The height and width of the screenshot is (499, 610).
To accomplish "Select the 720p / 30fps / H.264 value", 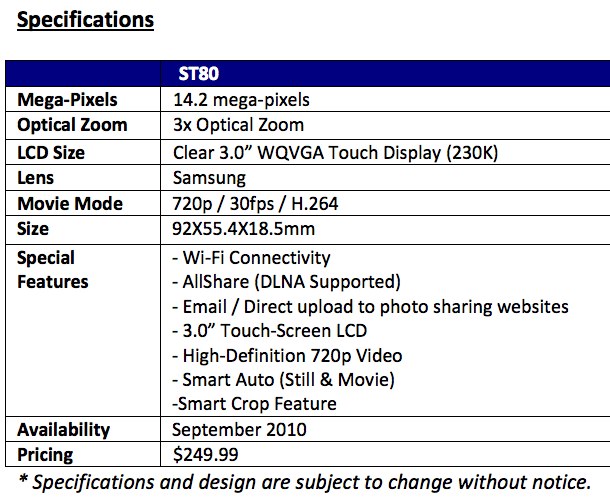I will pyautogui.click(x=253, y=204).
